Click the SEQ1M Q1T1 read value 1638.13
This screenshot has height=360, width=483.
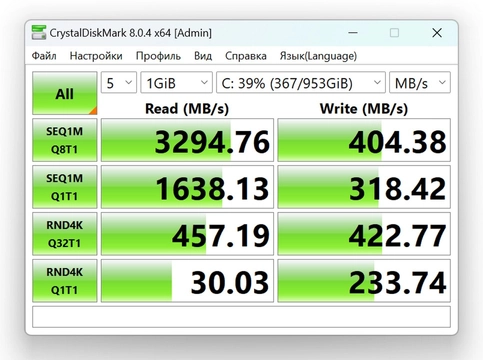[187, 187]
